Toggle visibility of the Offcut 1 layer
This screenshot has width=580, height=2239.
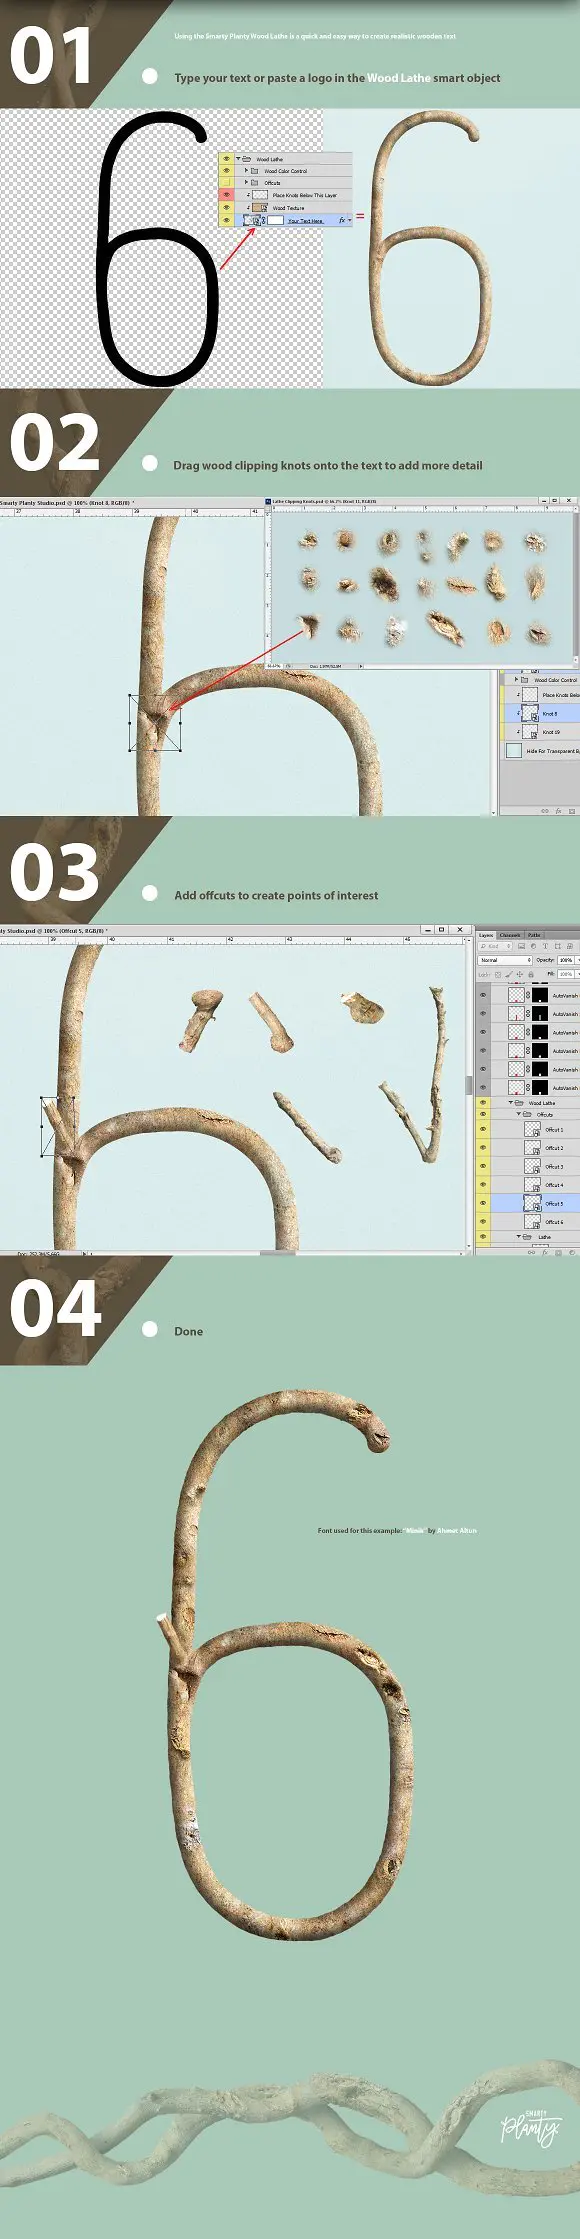pos(483,1130)
